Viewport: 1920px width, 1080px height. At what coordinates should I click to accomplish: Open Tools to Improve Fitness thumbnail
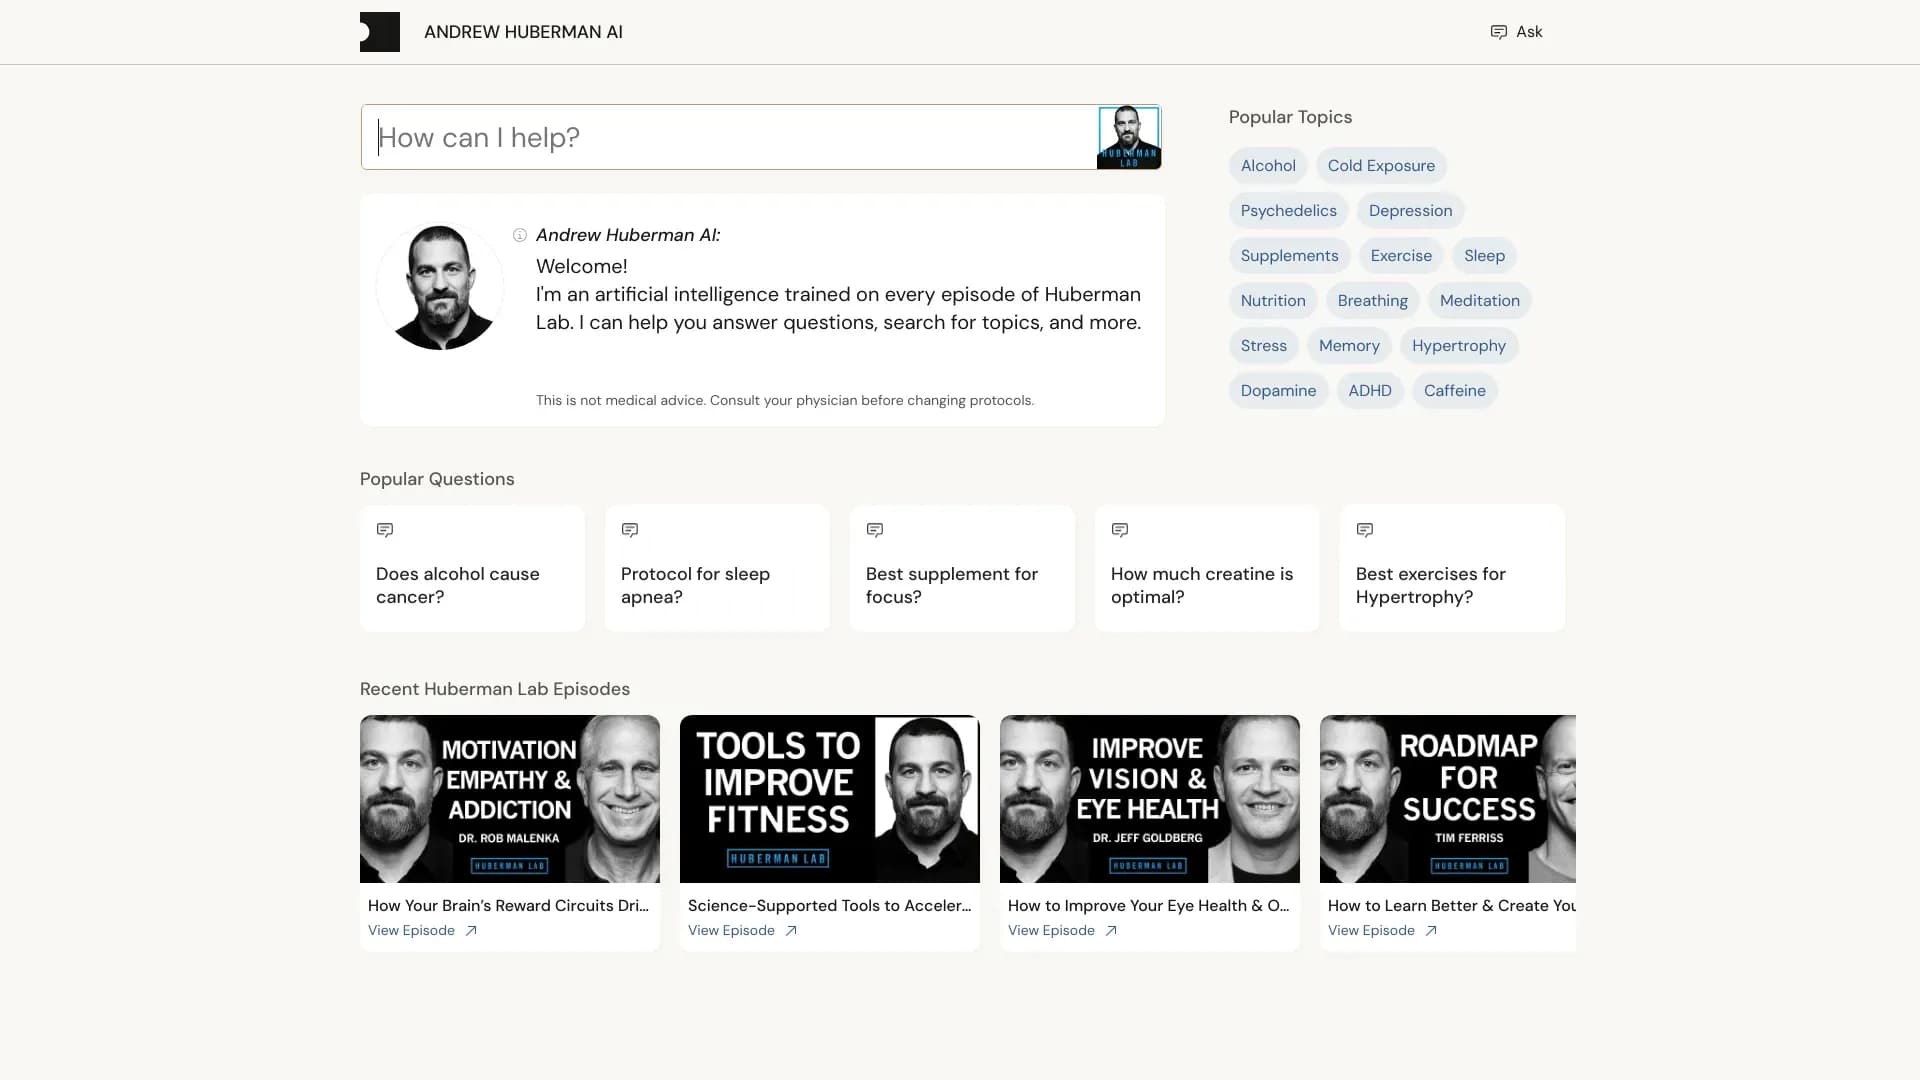coord(830,799)
